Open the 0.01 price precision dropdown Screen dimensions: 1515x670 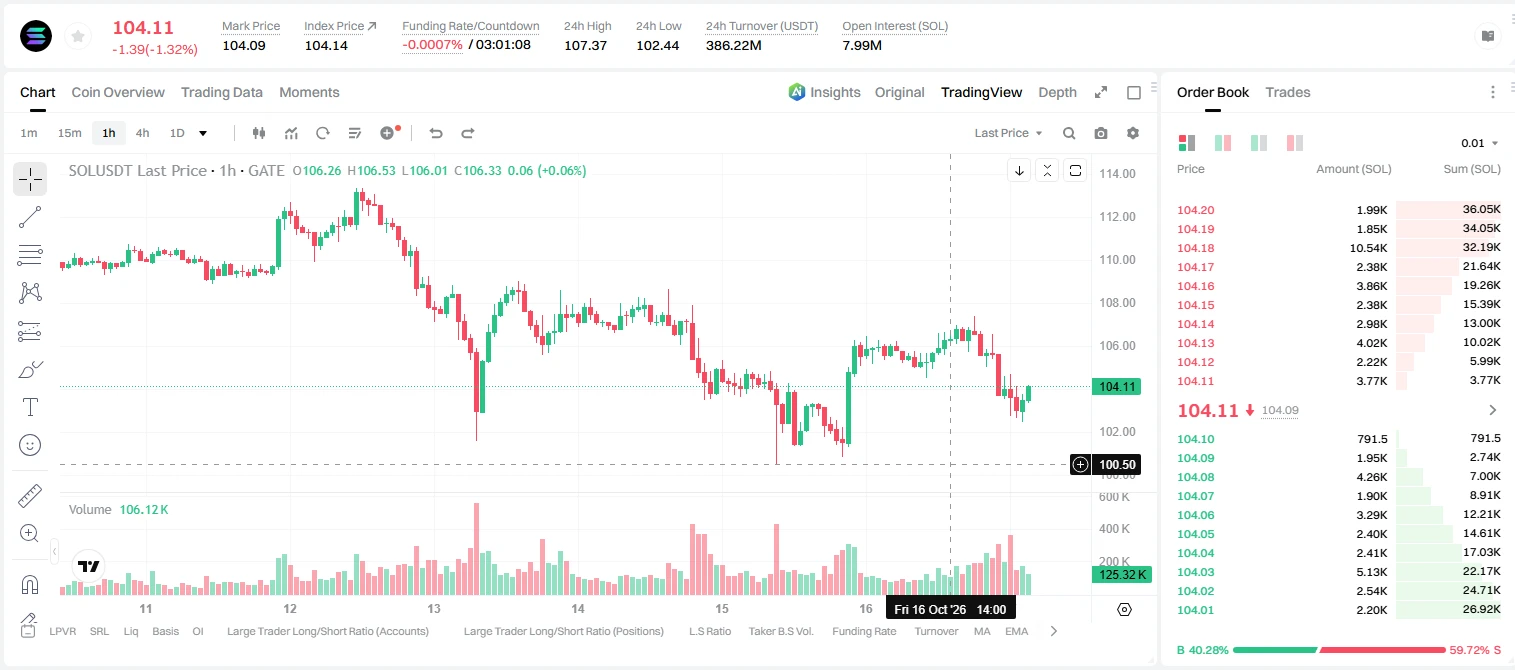(x=1480, y=143)
